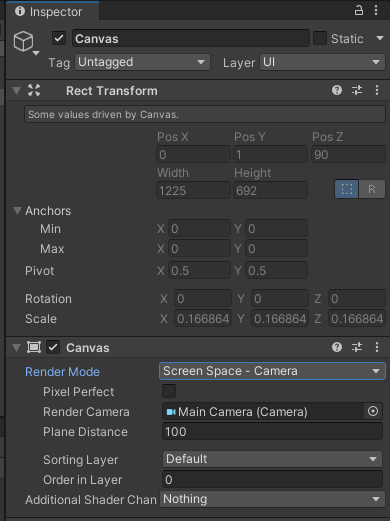Click the Height field showing 692
Viewport: 390px width, 521px height.
pyautogui.click(x=270, y=190)
